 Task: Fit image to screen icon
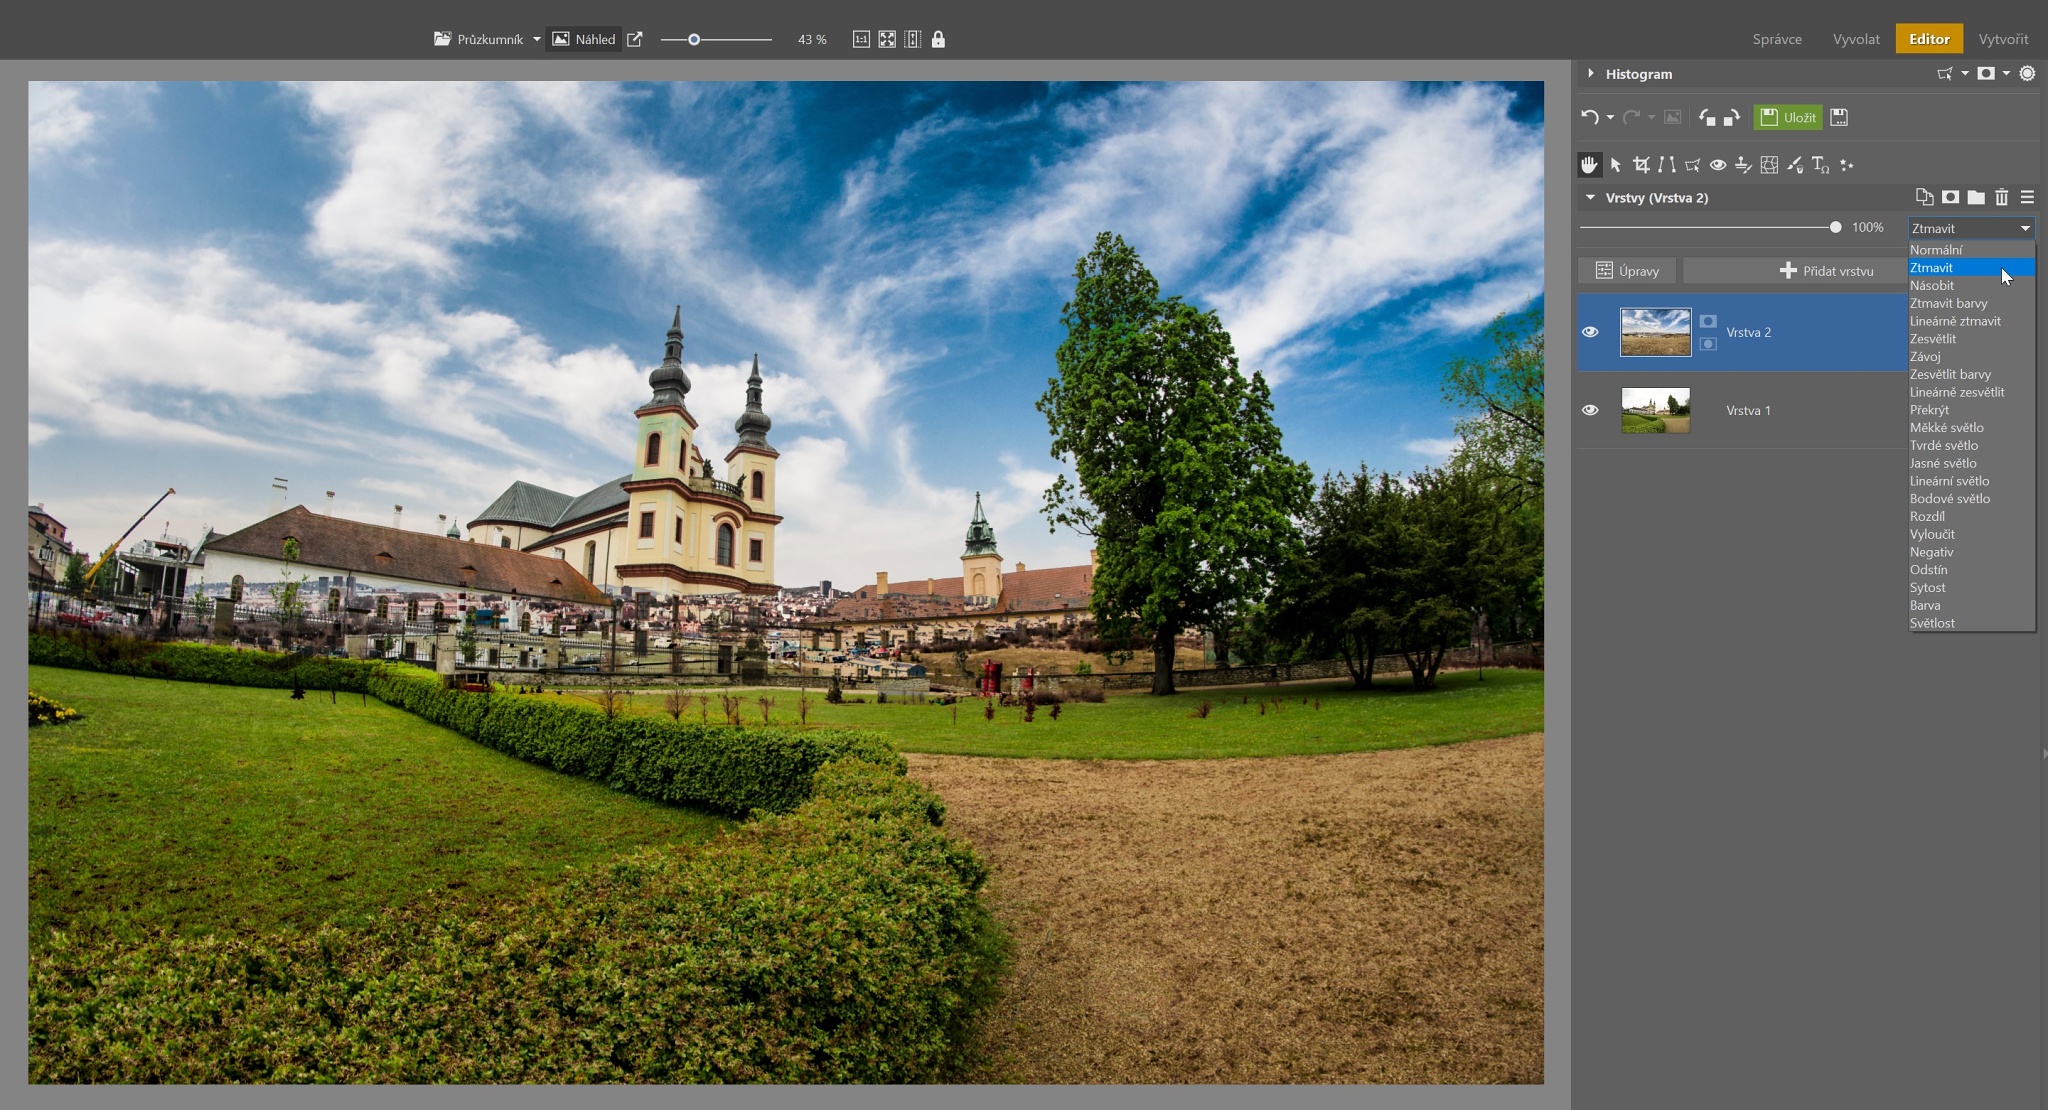pos(887,39)
